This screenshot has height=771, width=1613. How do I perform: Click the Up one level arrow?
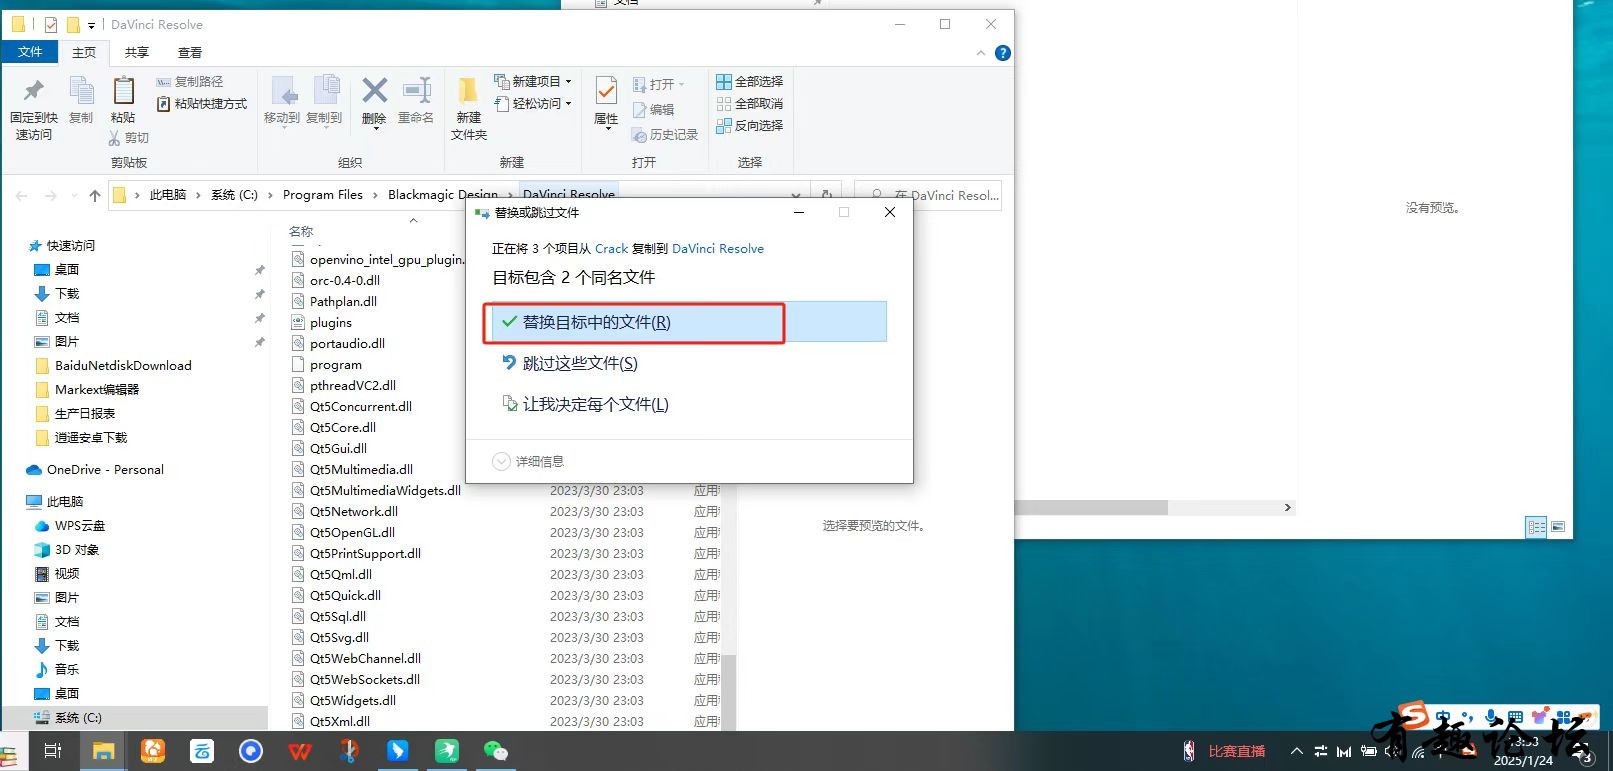coord(95,195)
